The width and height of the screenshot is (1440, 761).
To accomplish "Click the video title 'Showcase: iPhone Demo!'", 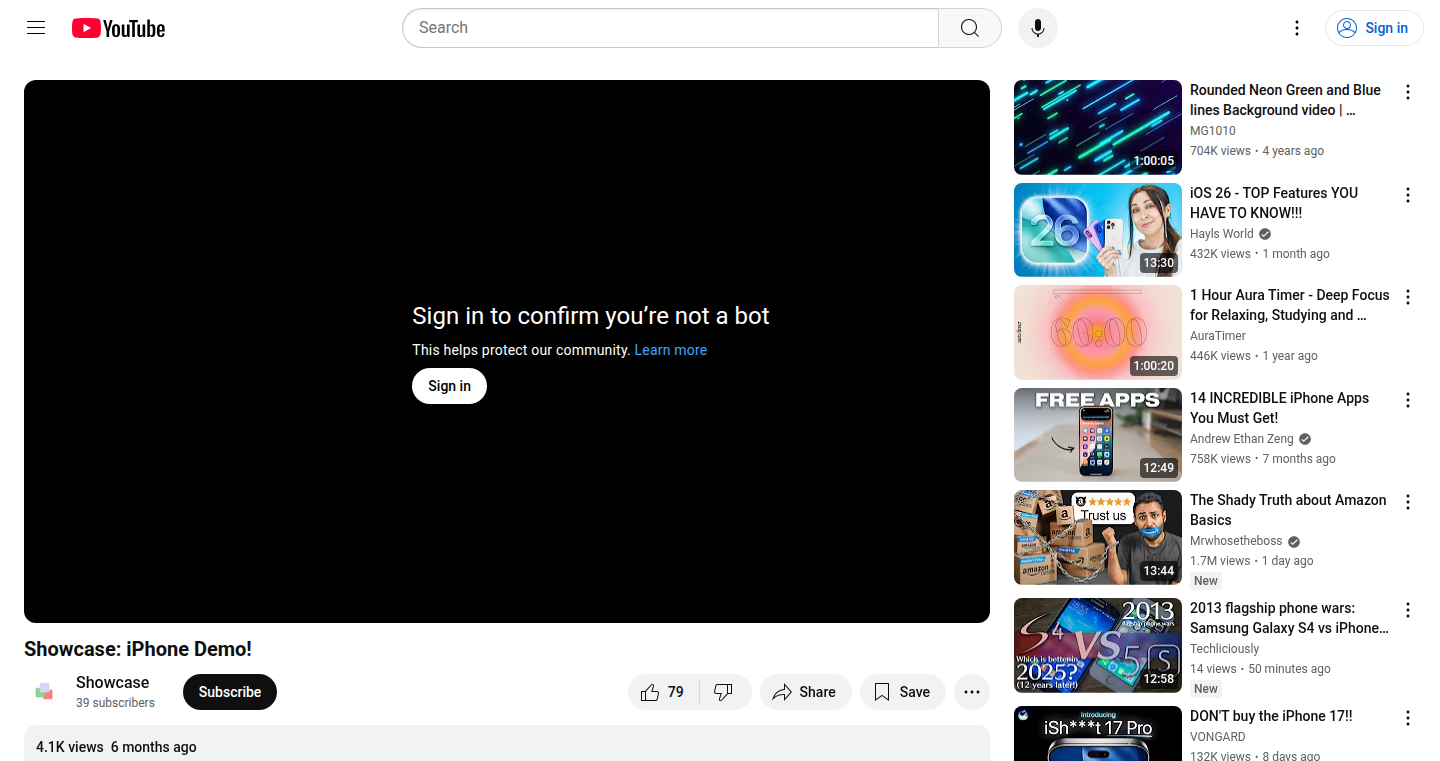I will (138, 649).
